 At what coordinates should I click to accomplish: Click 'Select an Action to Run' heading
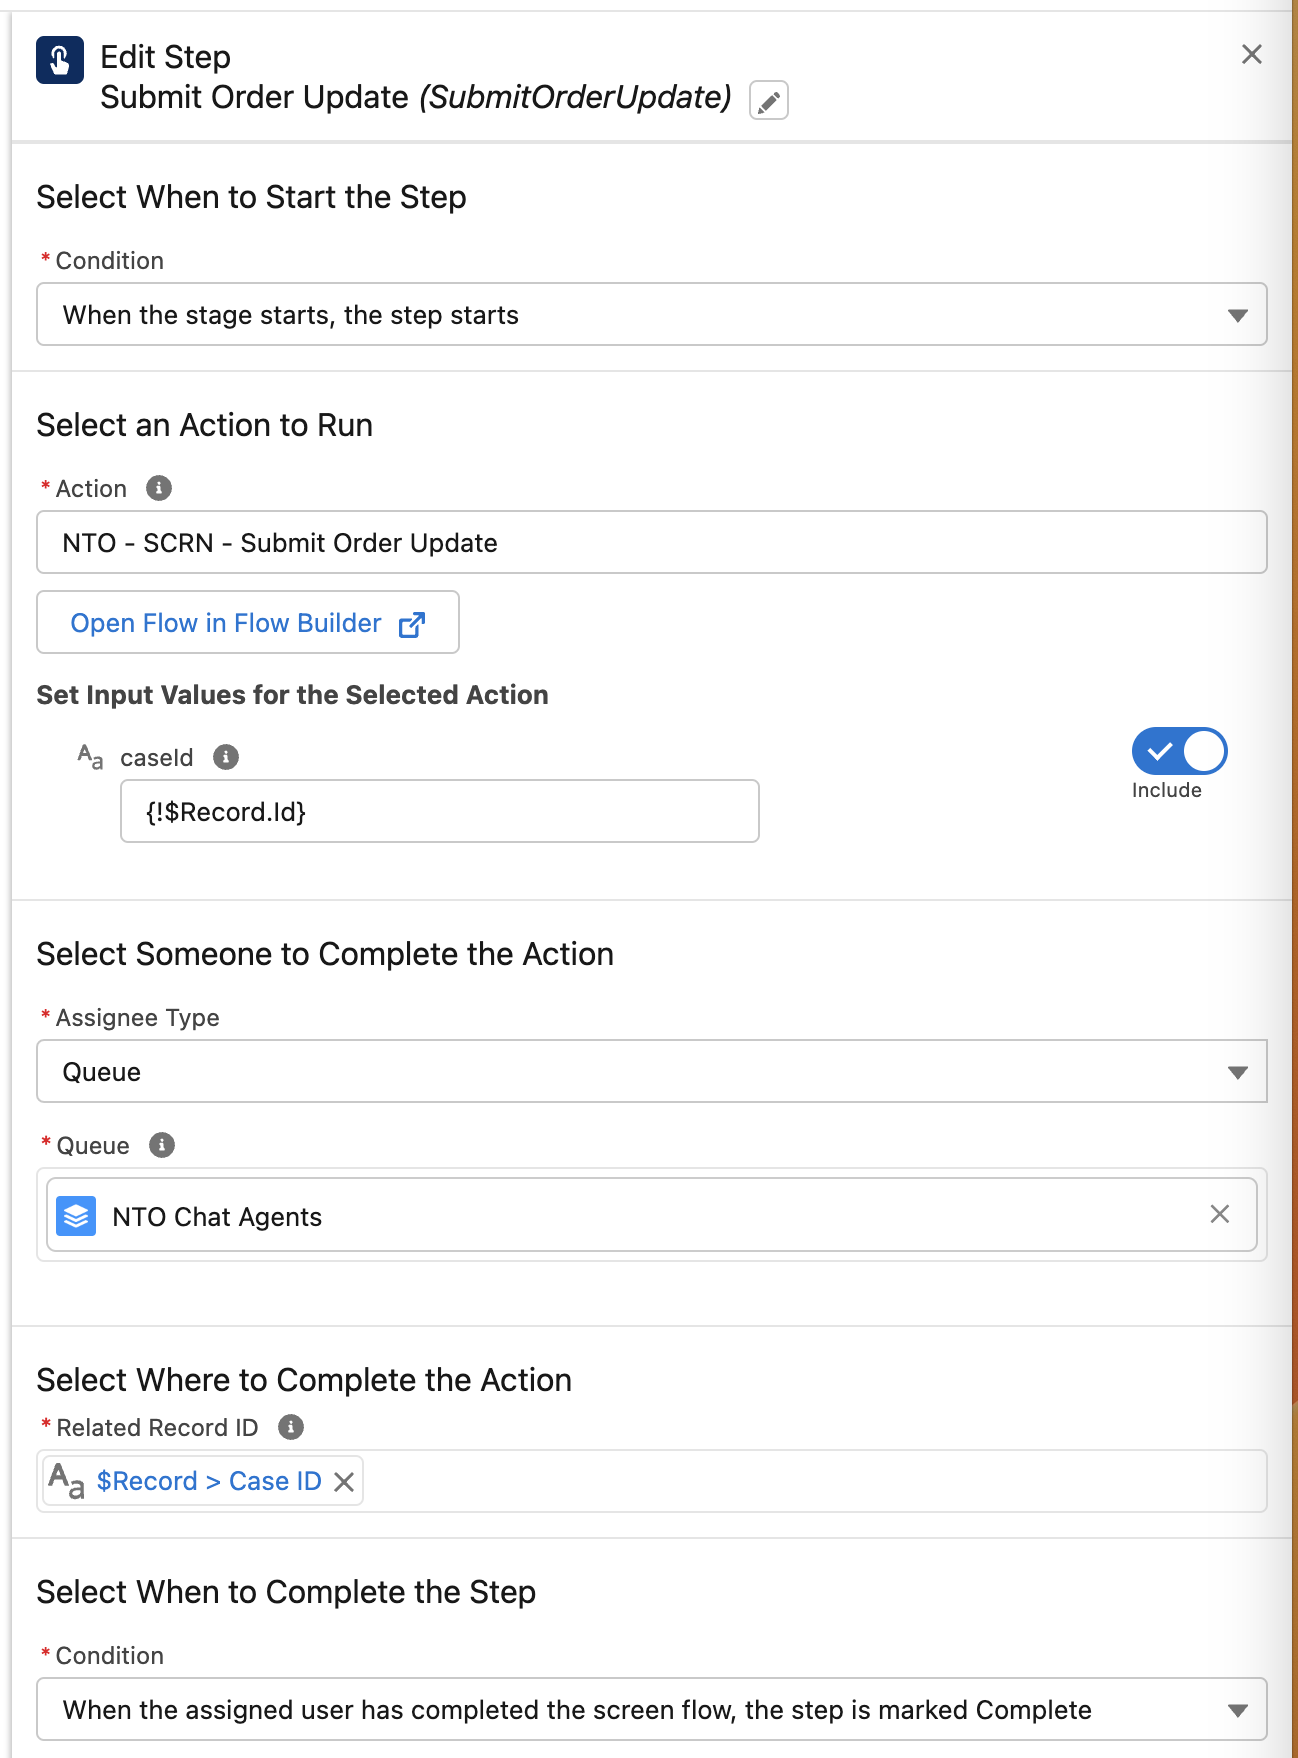(x=204, y=425)
